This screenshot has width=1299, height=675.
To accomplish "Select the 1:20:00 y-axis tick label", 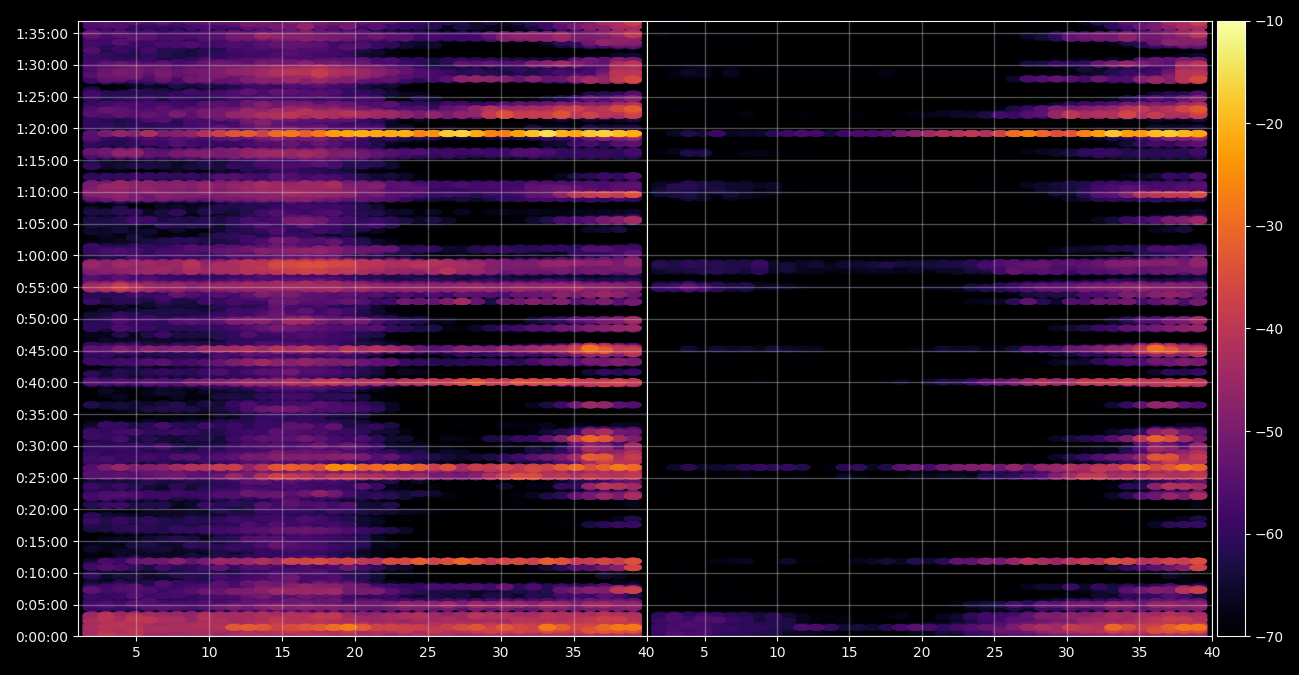I will 42,129.
